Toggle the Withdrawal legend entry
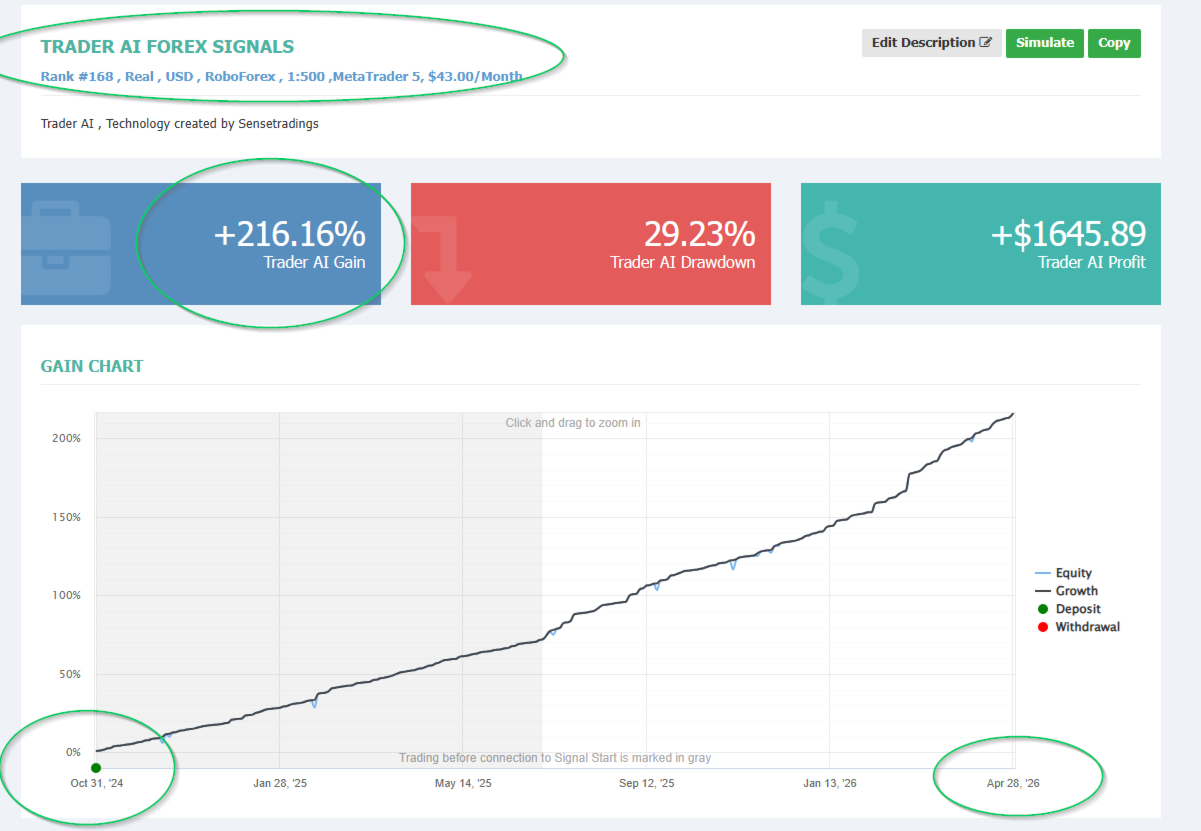Image resolution: width=1201 pixels, height=831 pixels. click(x=1077, y=627)
